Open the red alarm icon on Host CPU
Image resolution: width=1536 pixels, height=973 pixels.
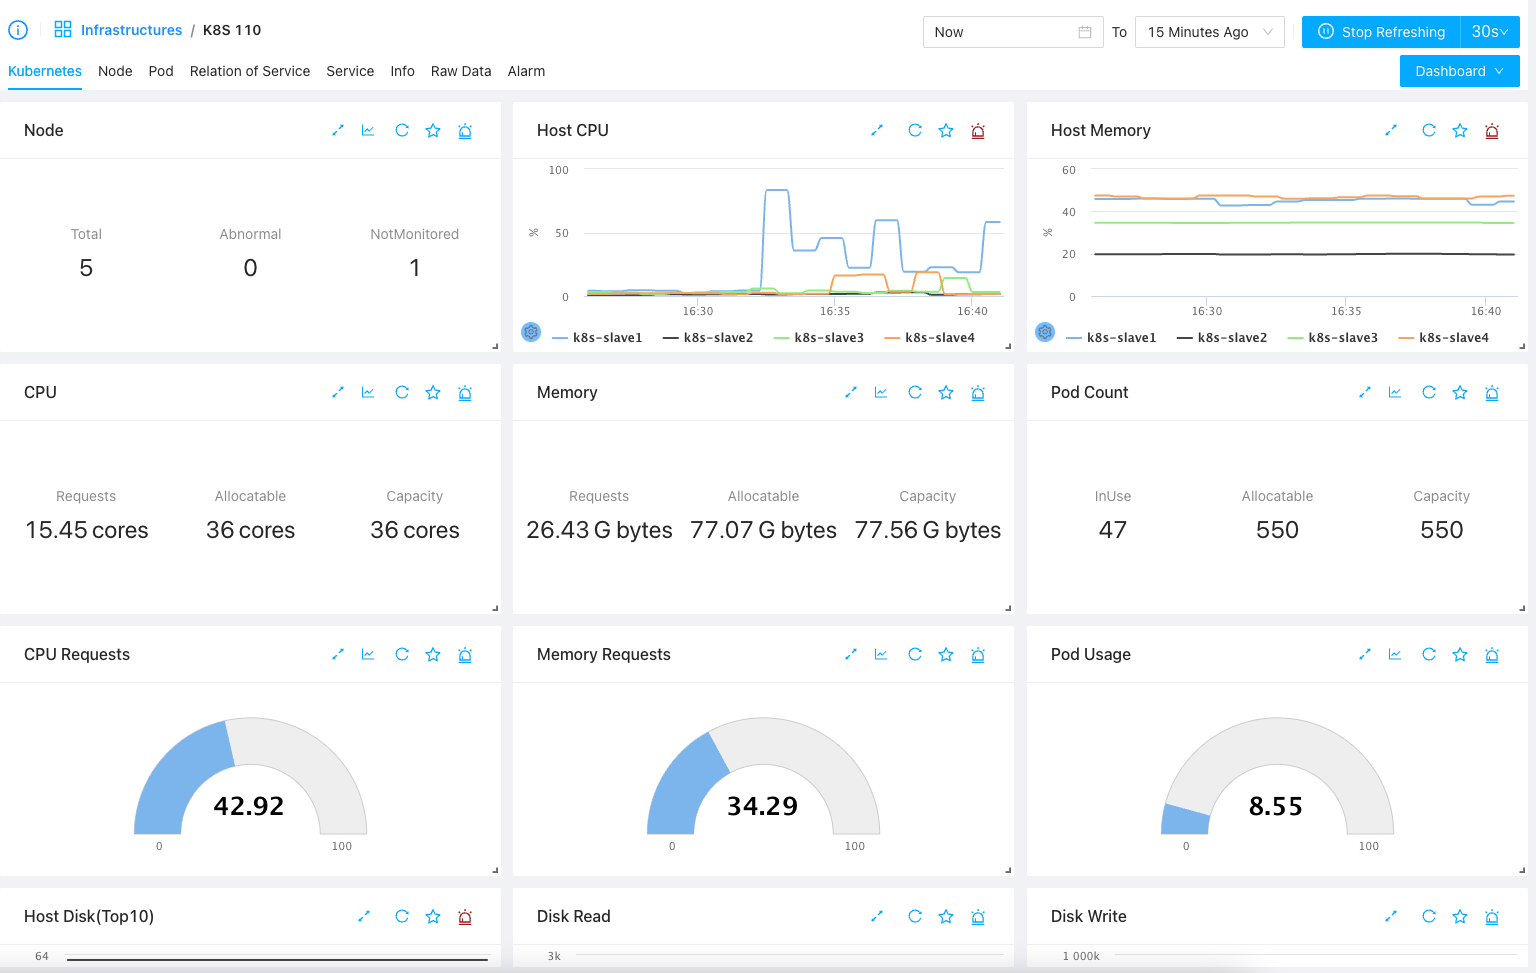pos(978,131)
